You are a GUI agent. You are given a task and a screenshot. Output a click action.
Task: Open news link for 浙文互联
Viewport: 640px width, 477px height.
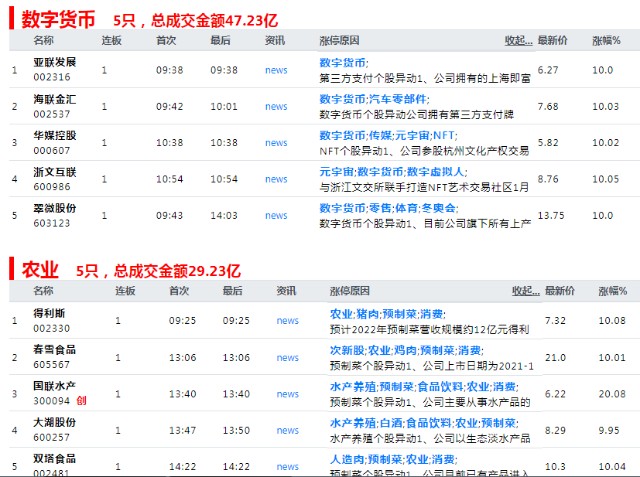pyautogui.click(x=276, y=179)
